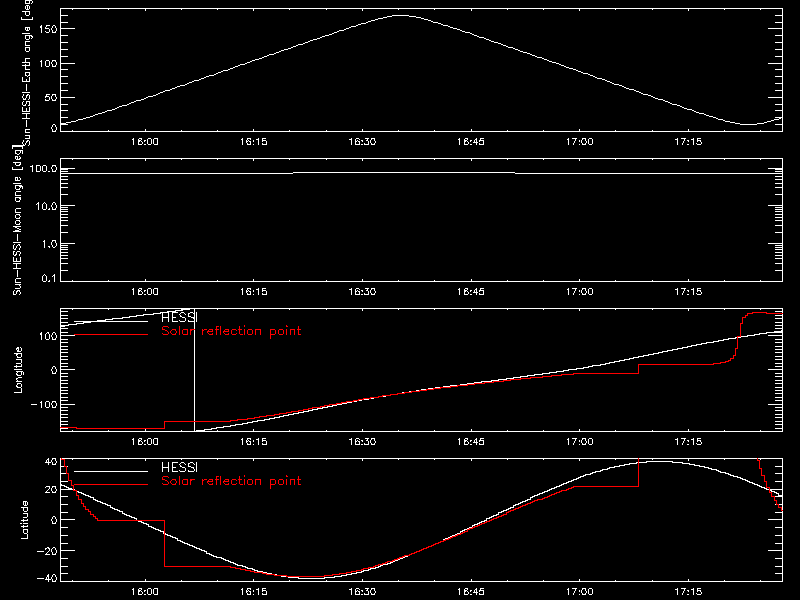The width and height of the screenshot is (800, 600).
Task: Click '100.0' tick on Moon angle axis
Action: coord(43,169)
